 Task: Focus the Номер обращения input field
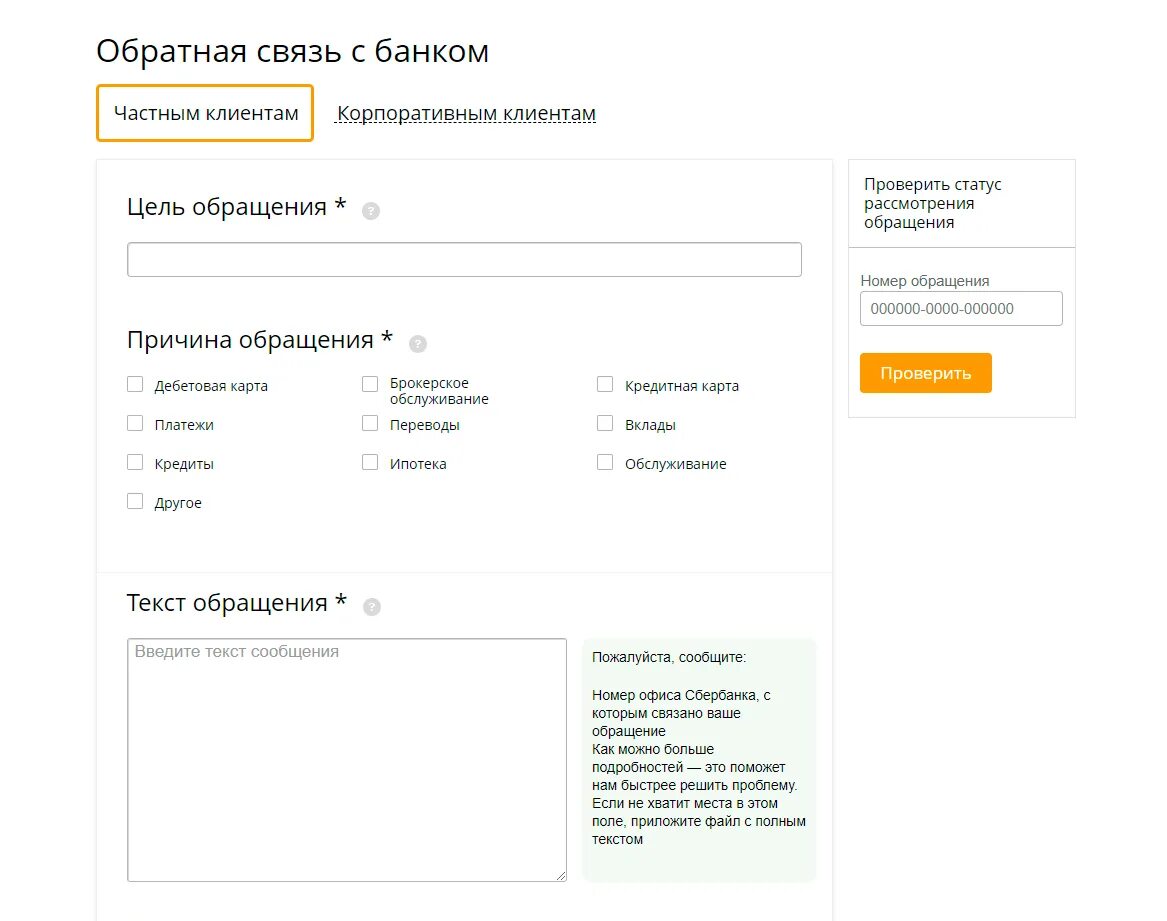point(961,308)
